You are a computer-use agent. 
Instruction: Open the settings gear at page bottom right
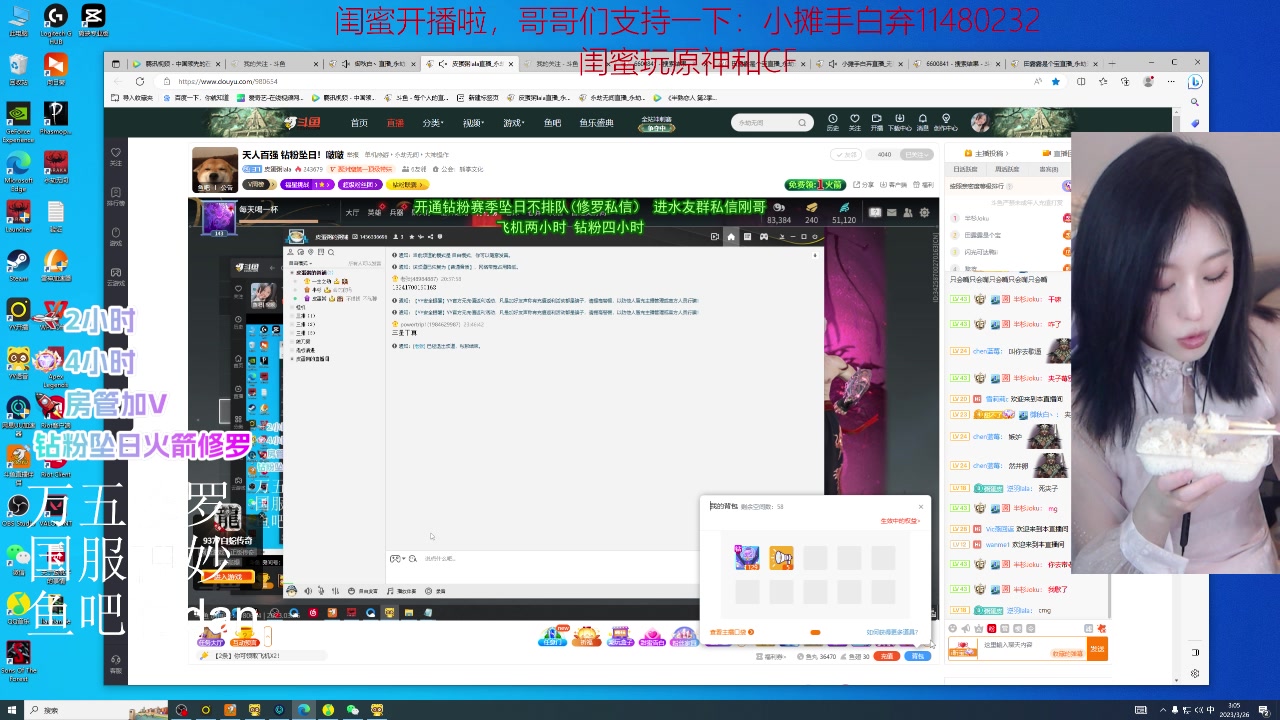(1195, 674)
